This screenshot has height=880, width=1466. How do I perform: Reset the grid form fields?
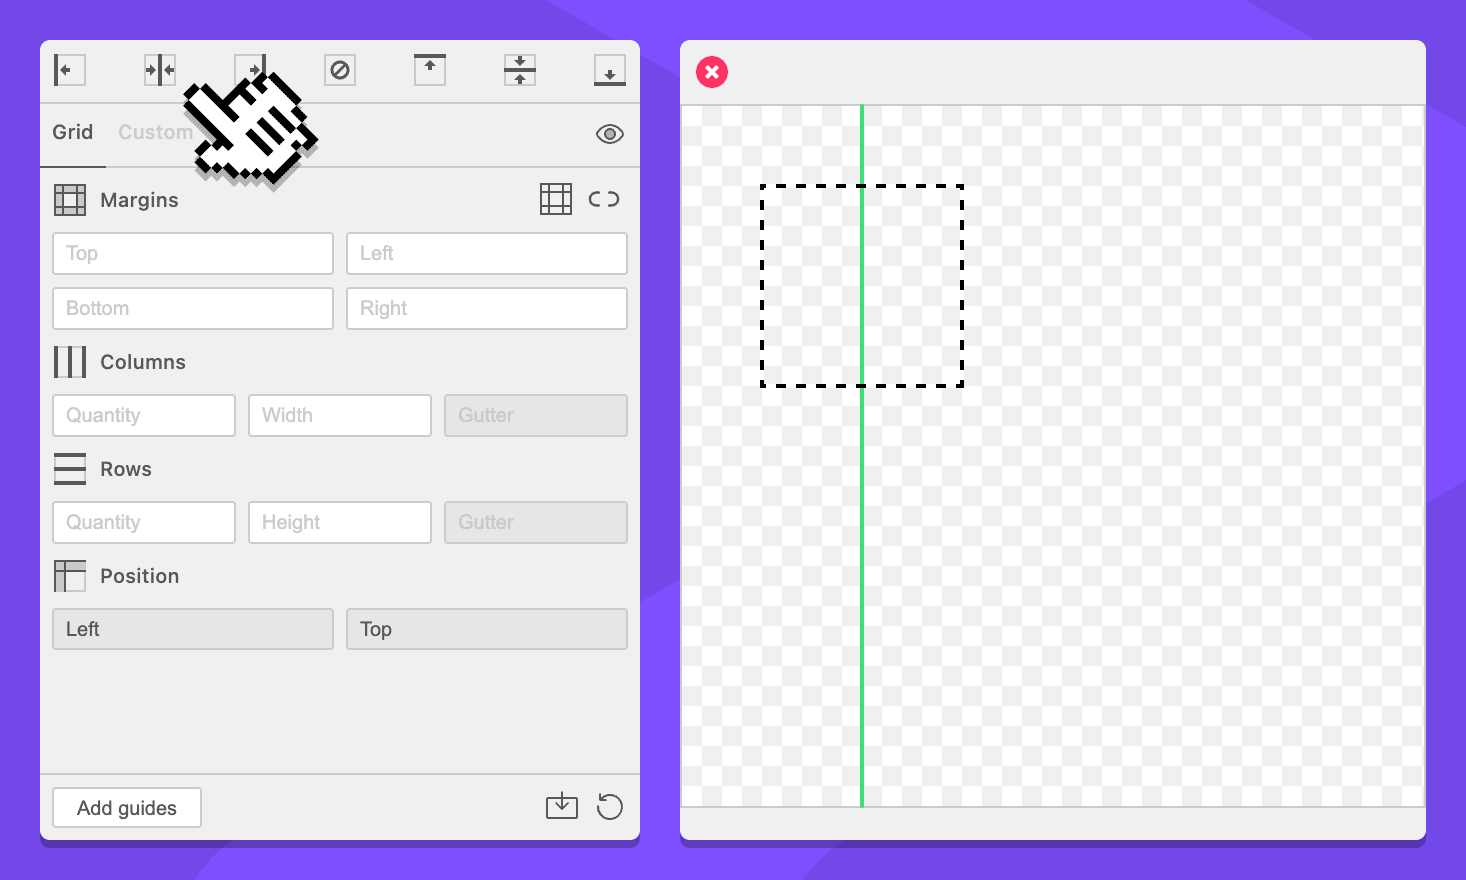pos(610,806)
